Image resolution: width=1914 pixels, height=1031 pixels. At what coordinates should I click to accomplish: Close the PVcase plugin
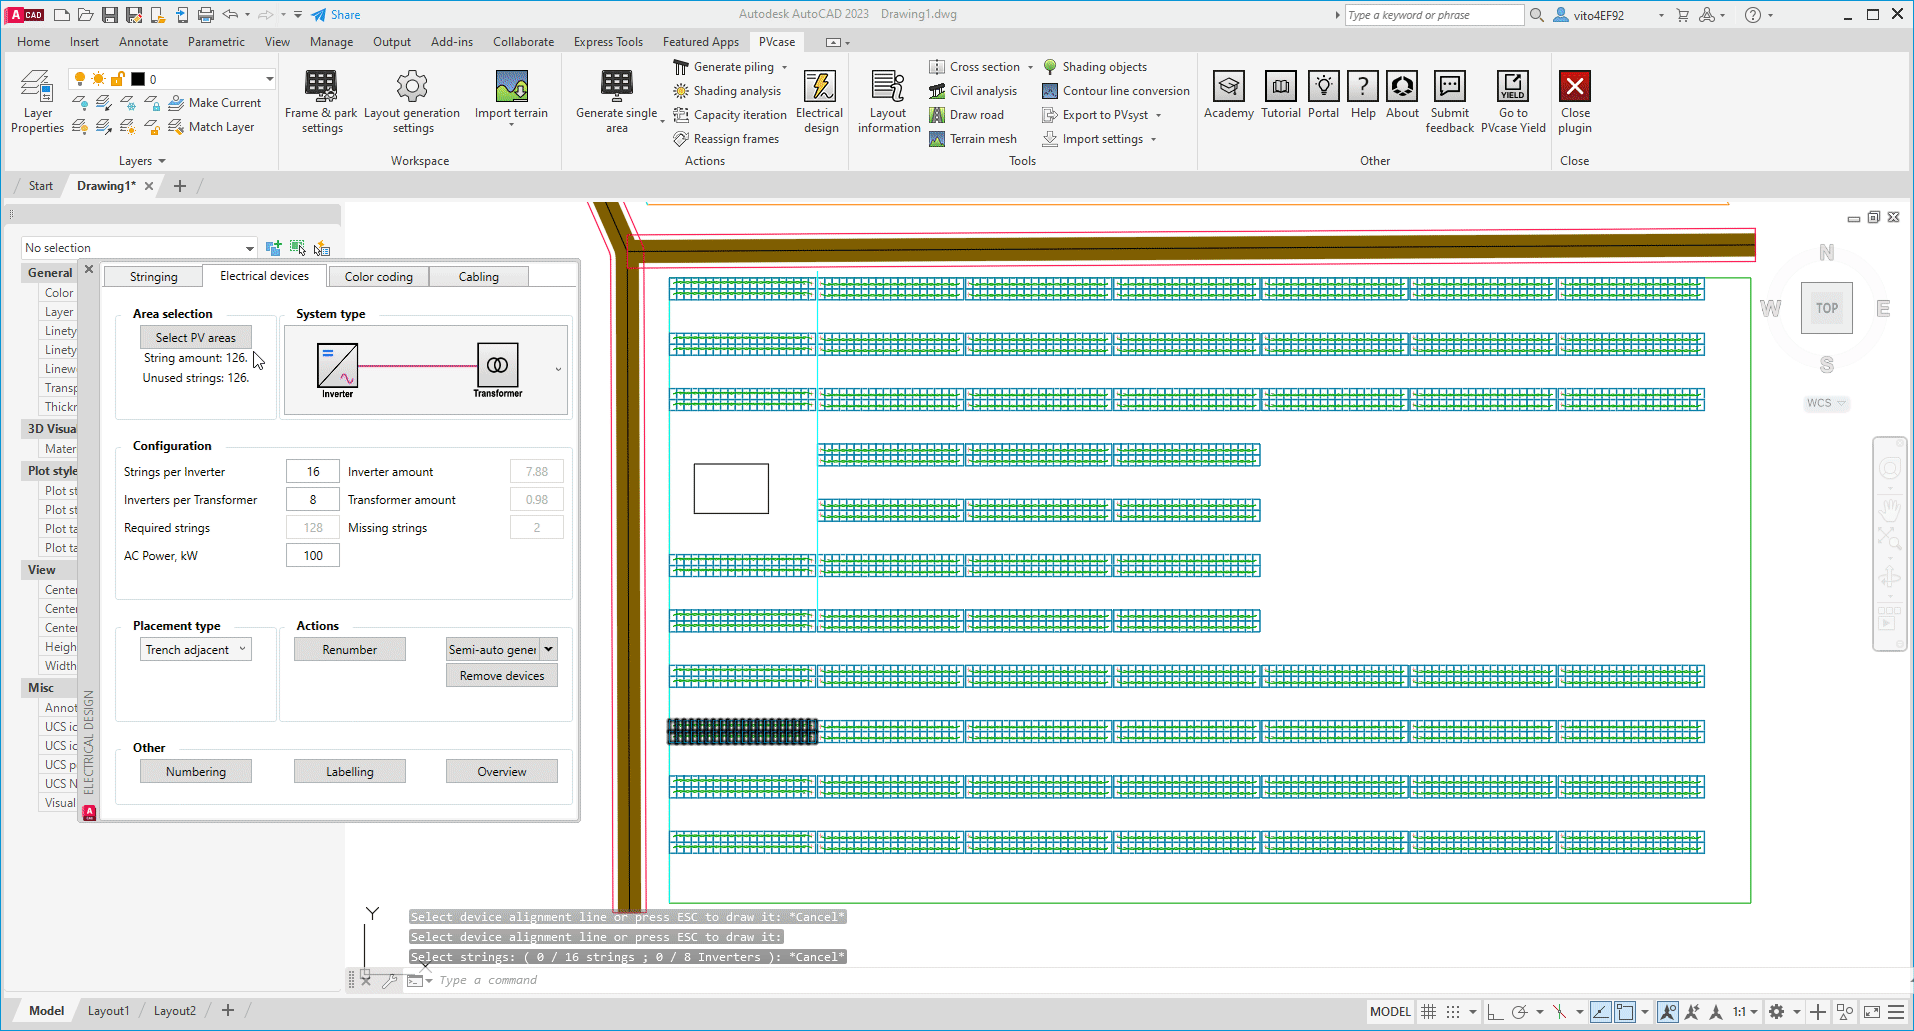(1575, 101)
